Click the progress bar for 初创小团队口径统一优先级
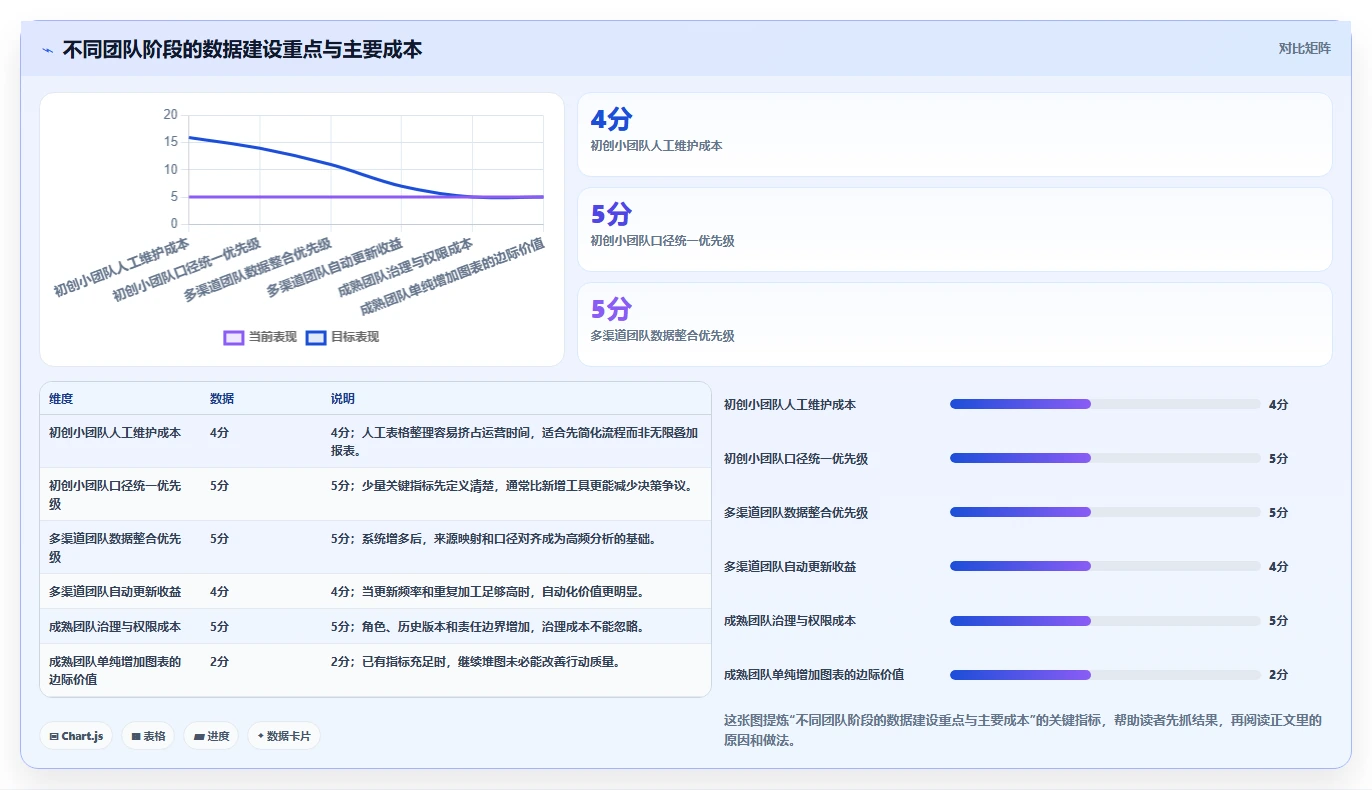1372x790 pixels. [x=1105, y=458]
